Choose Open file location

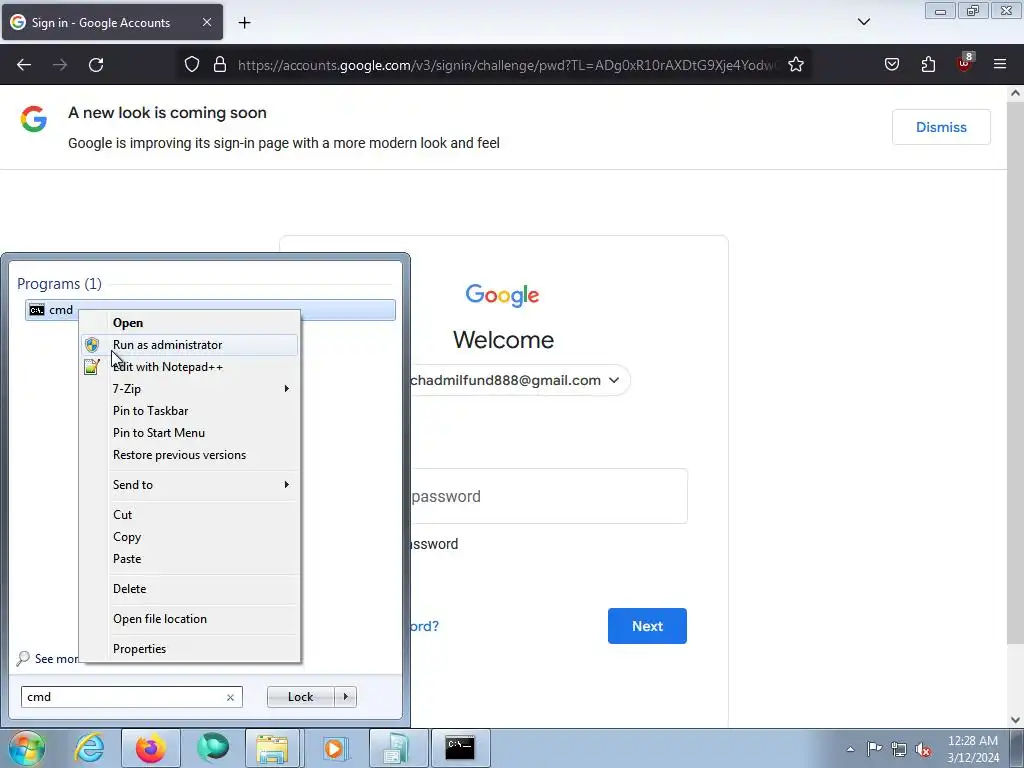pos(189,619)
